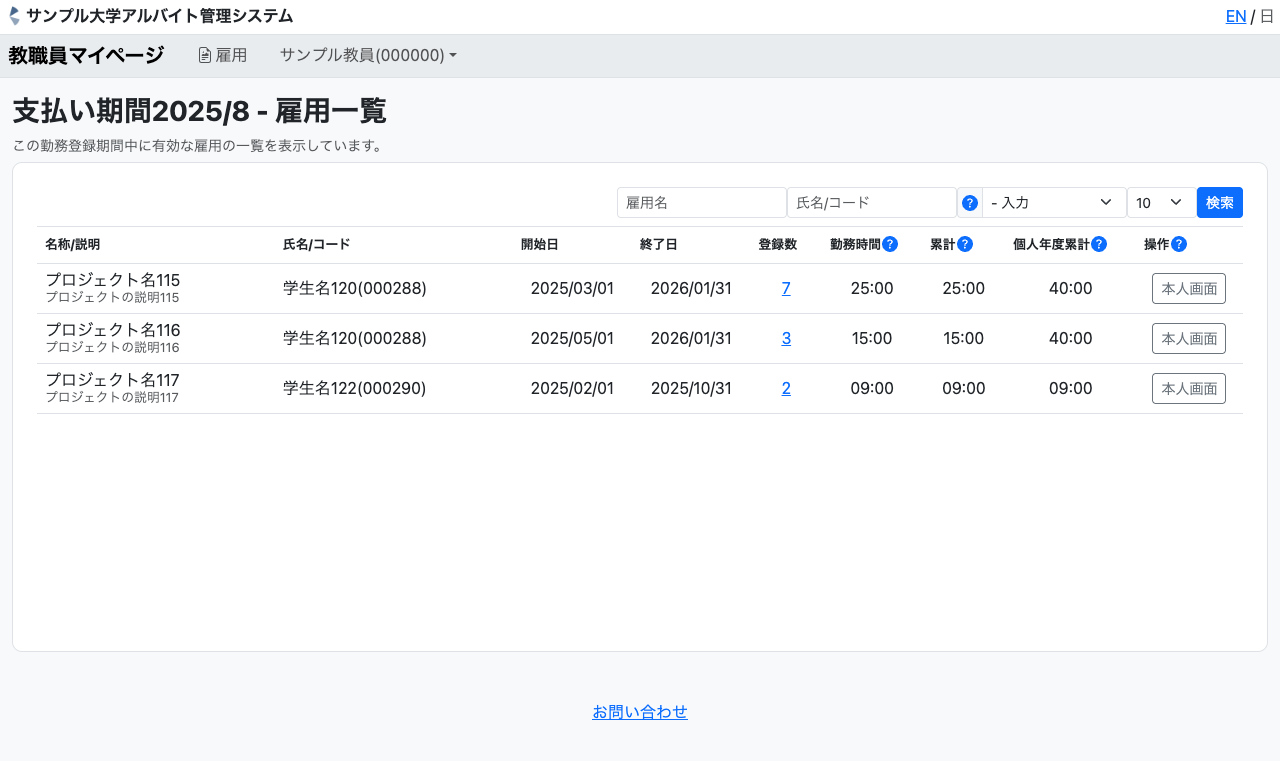Select the プロジェクト名115 name cell

[x=113, y=280]
